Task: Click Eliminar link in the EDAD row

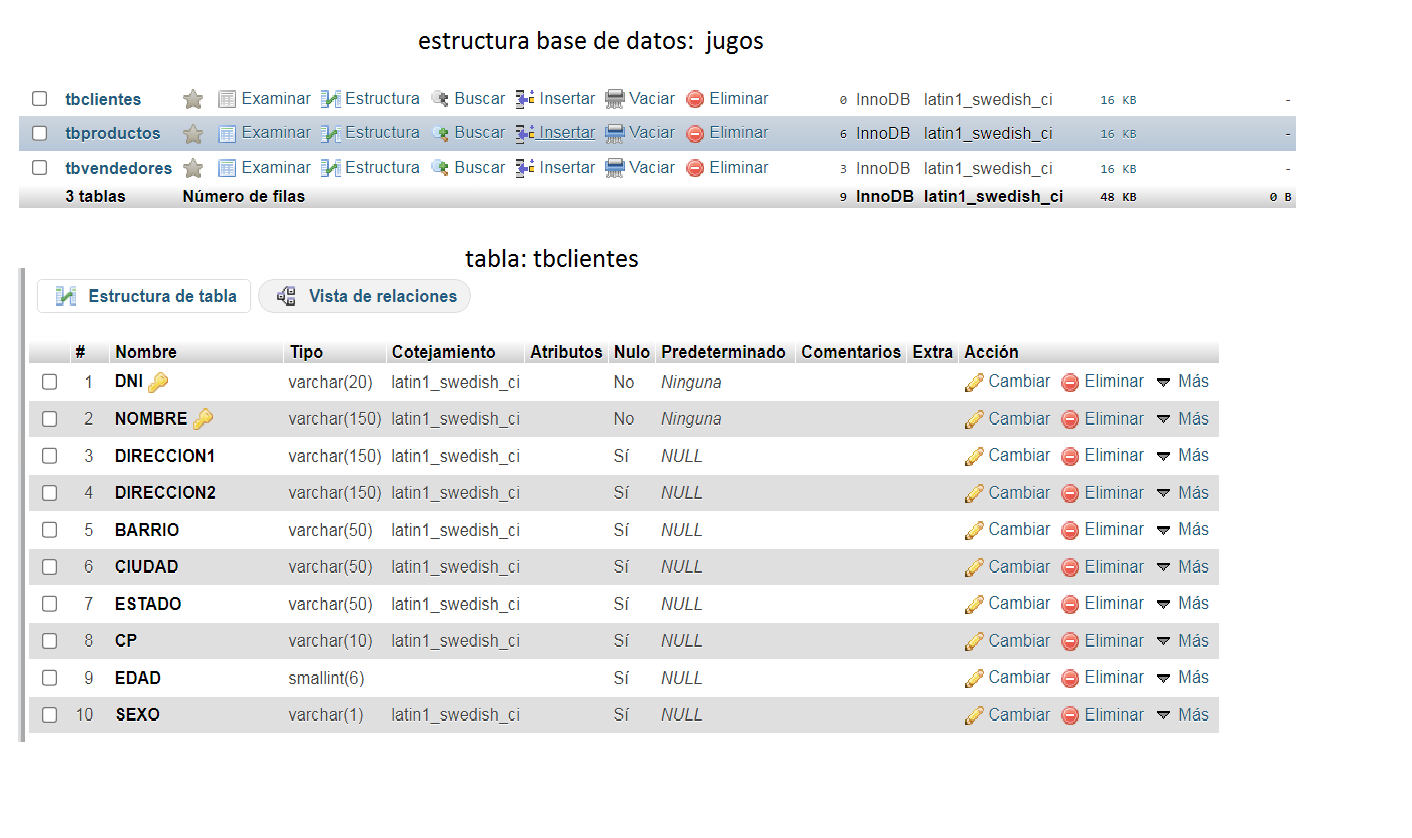Action: point(1114,678)
